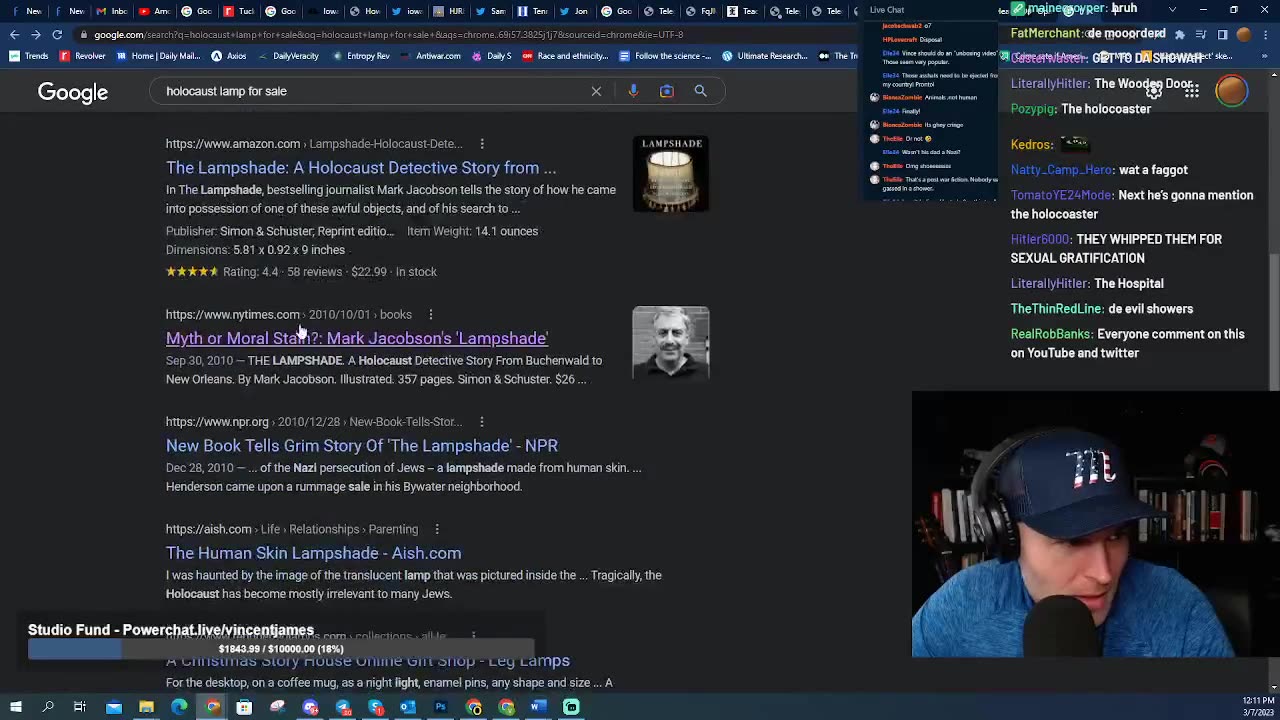Open the Home | Daily Mail bookmark
The image size is (1280, 720).
tap(159, 56)
